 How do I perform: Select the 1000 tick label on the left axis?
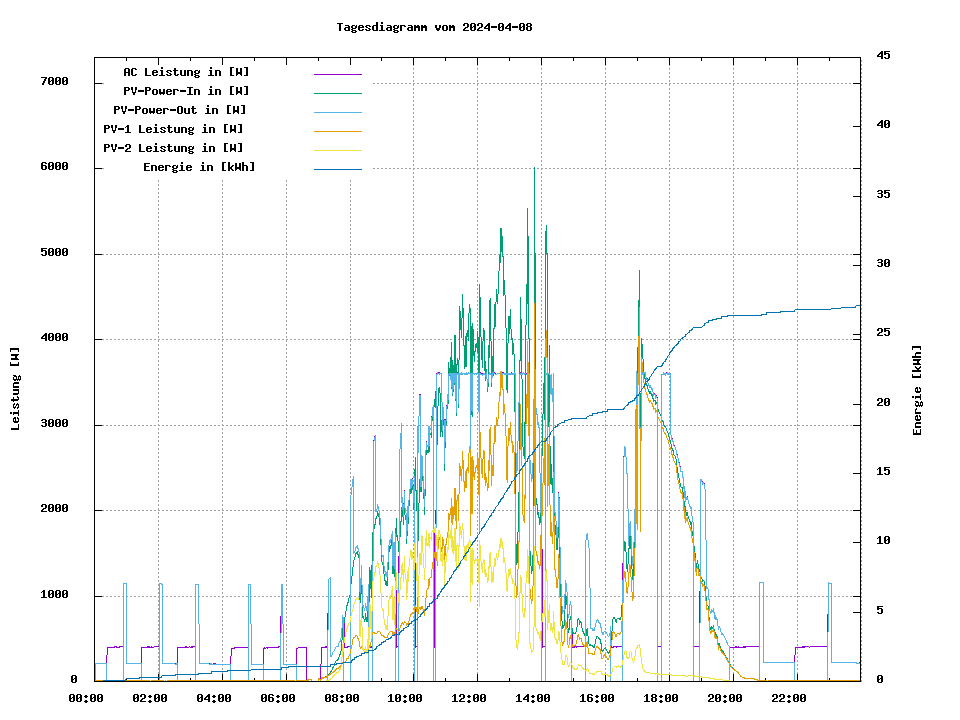tap(54, 596)
